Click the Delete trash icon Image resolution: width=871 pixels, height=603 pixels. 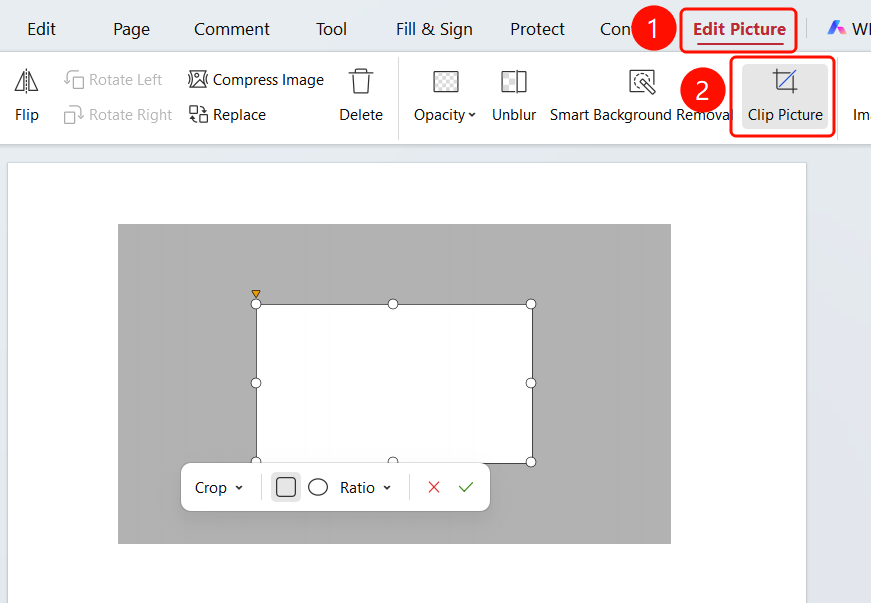pyautogui.click(x=361, y=82)
